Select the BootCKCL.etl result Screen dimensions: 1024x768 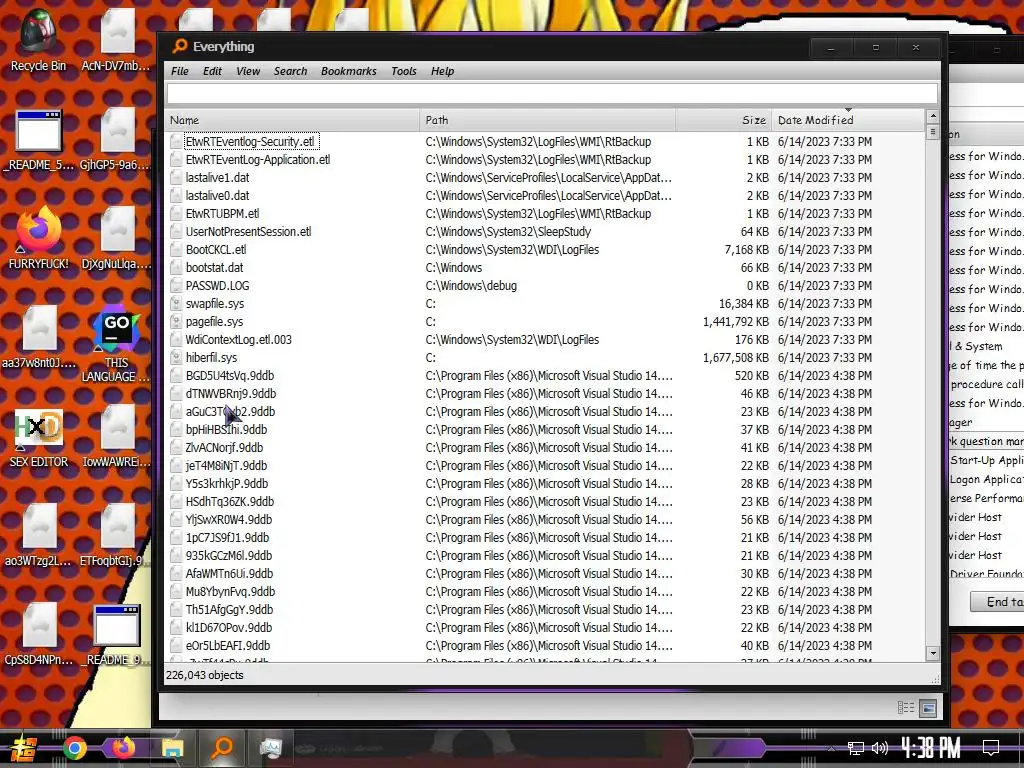(x=546, y=249)
